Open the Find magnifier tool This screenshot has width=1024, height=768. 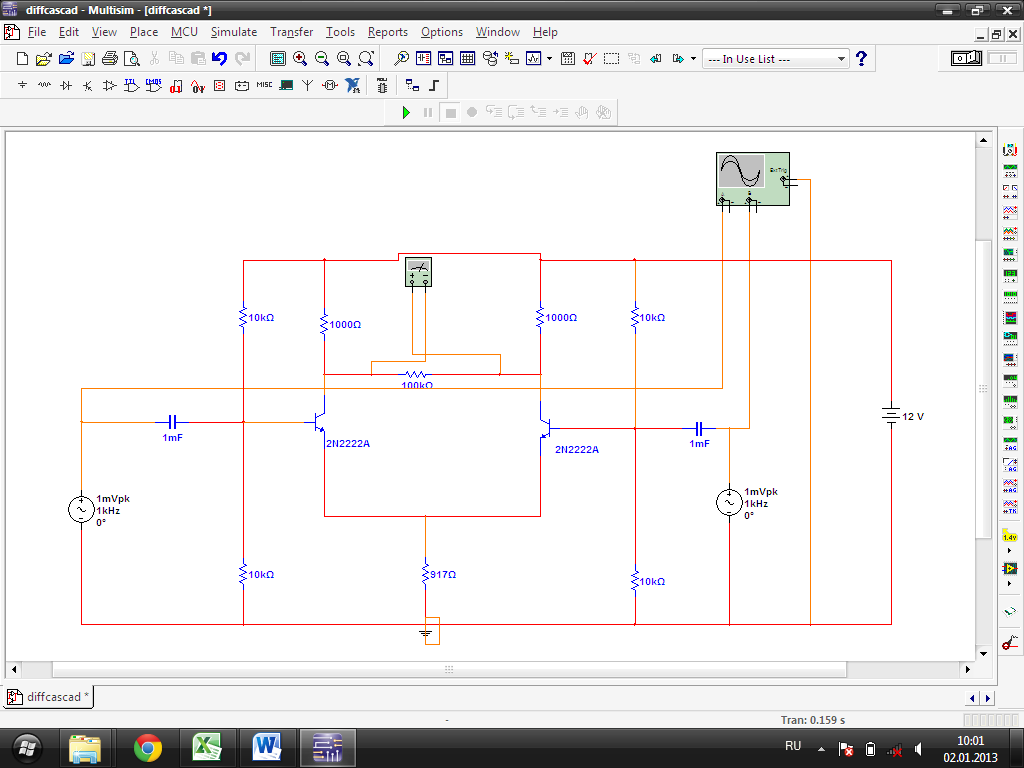pyautogui.click(x=401, y=59)
